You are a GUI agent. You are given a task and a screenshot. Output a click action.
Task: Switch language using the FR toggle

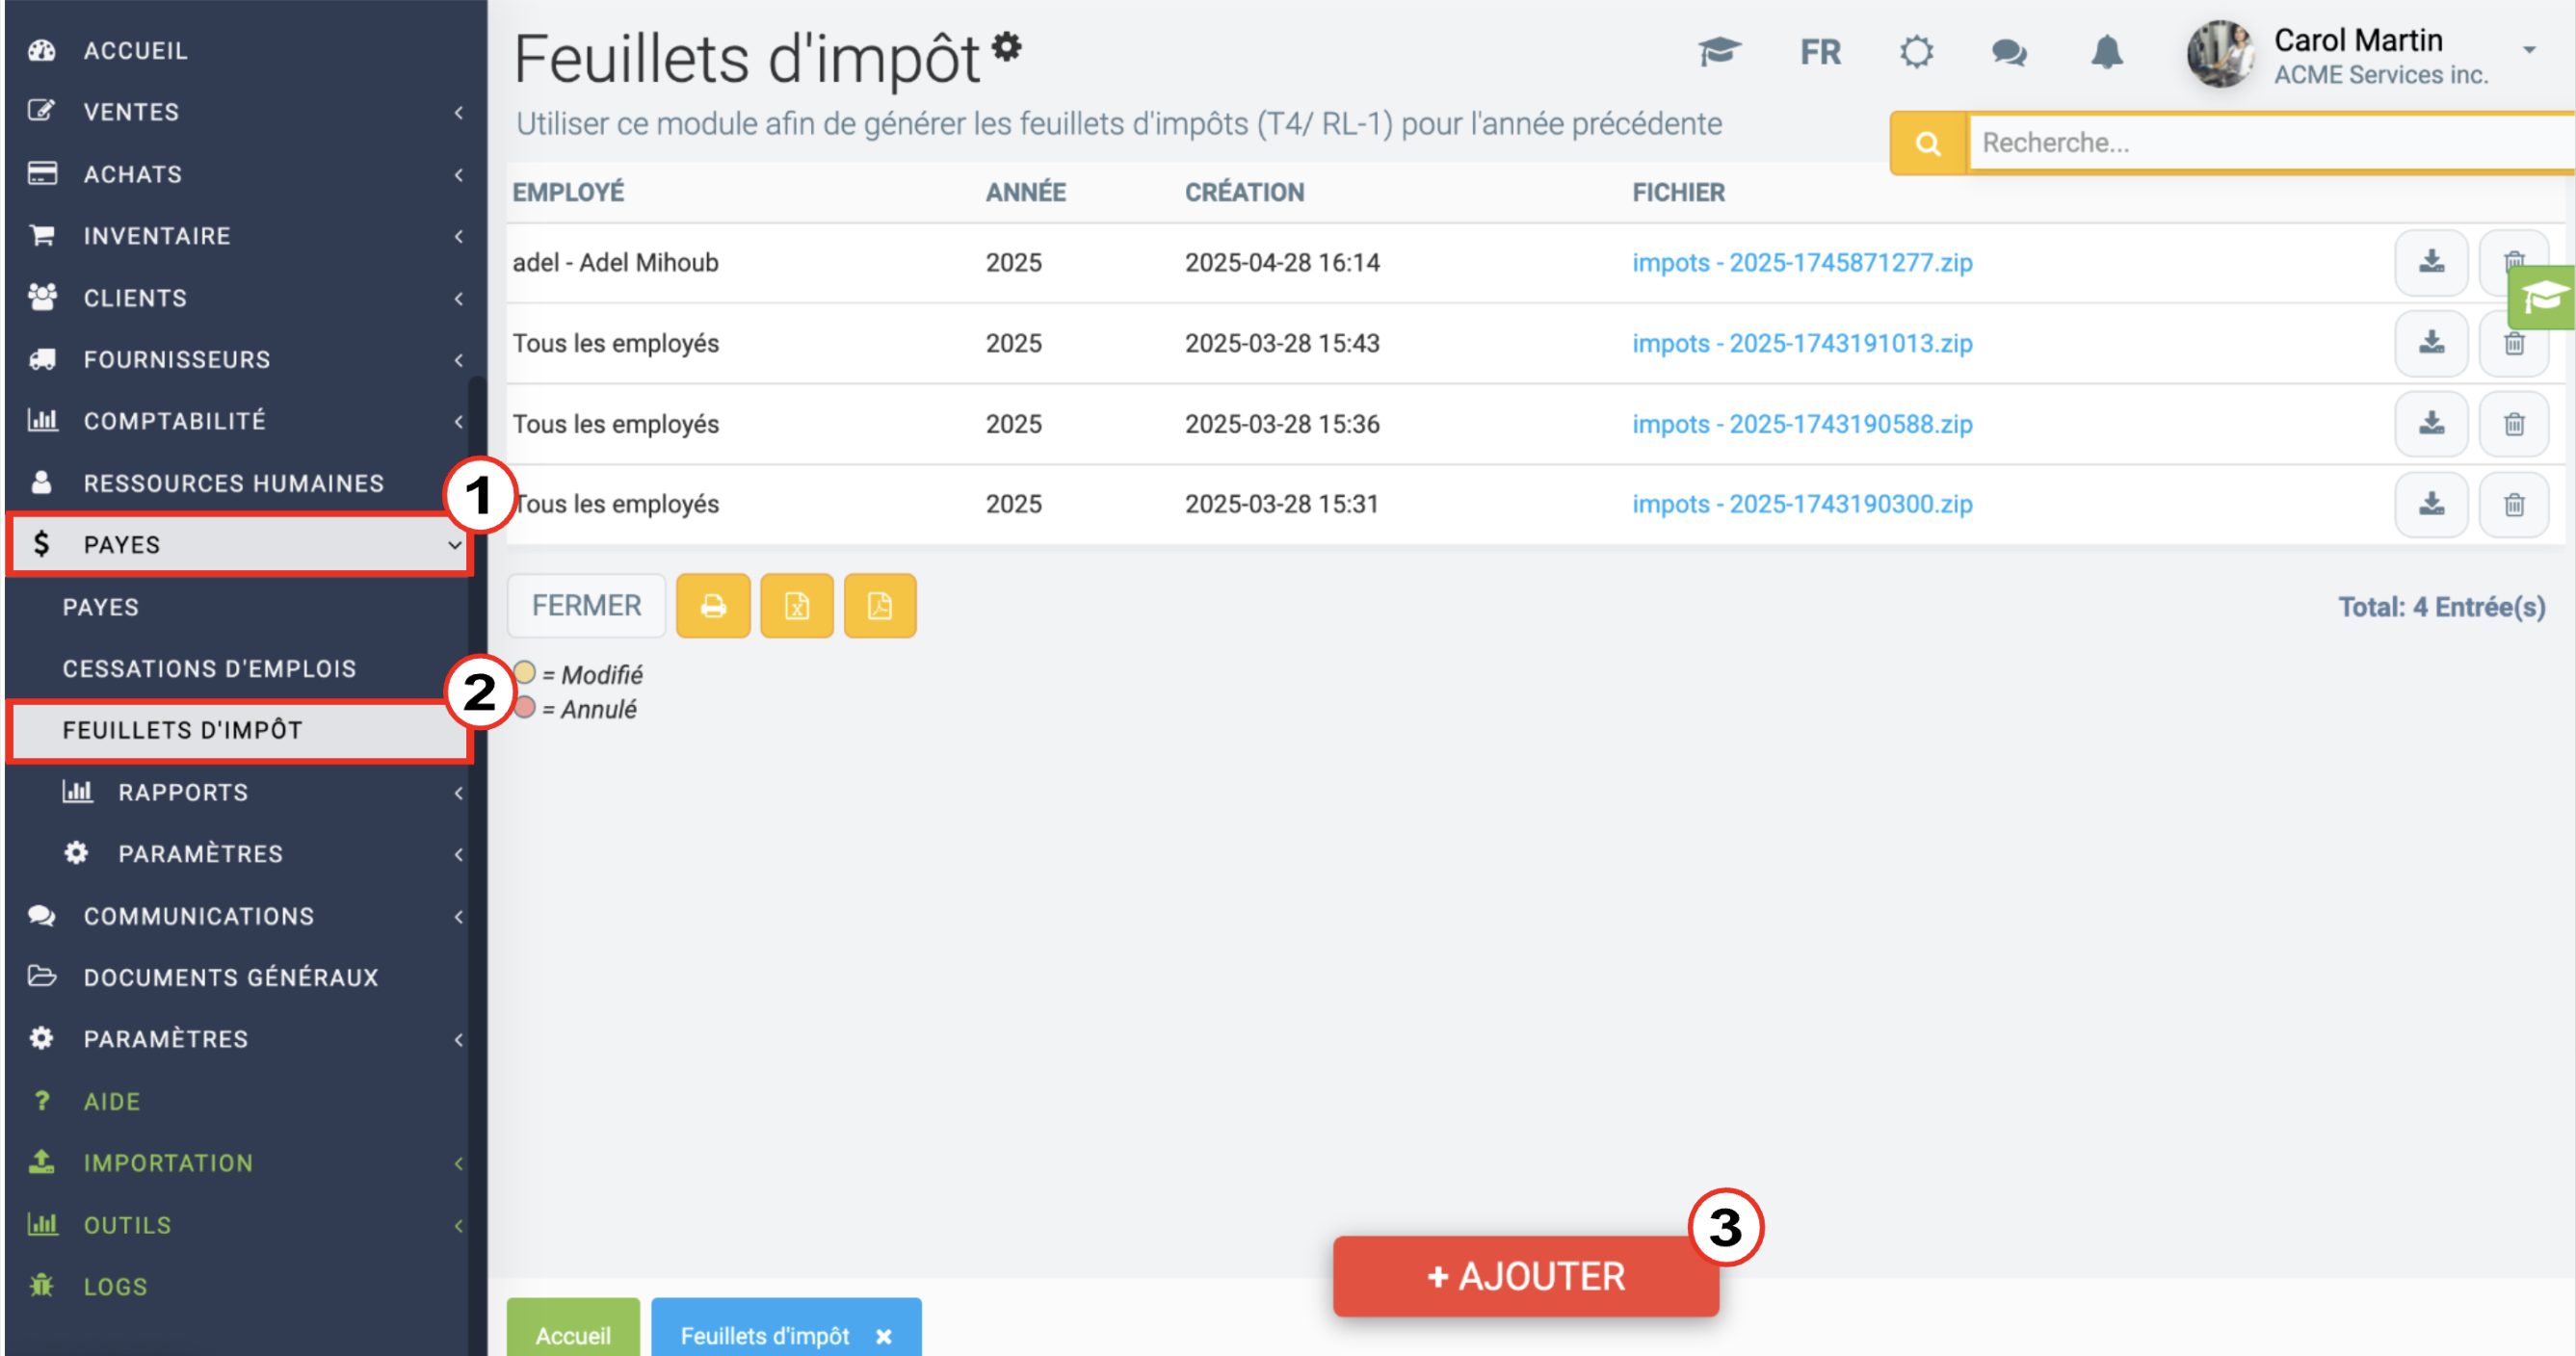1820,52
